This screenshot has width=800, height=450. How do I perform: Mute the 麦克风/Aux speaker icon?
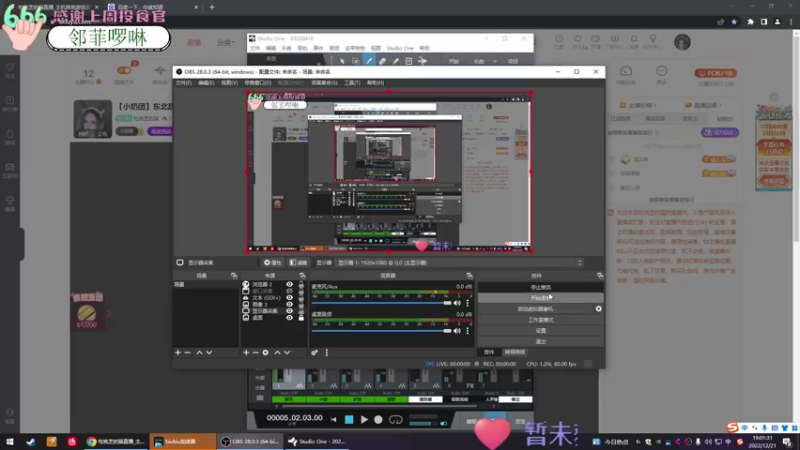(x=457, y=303)
